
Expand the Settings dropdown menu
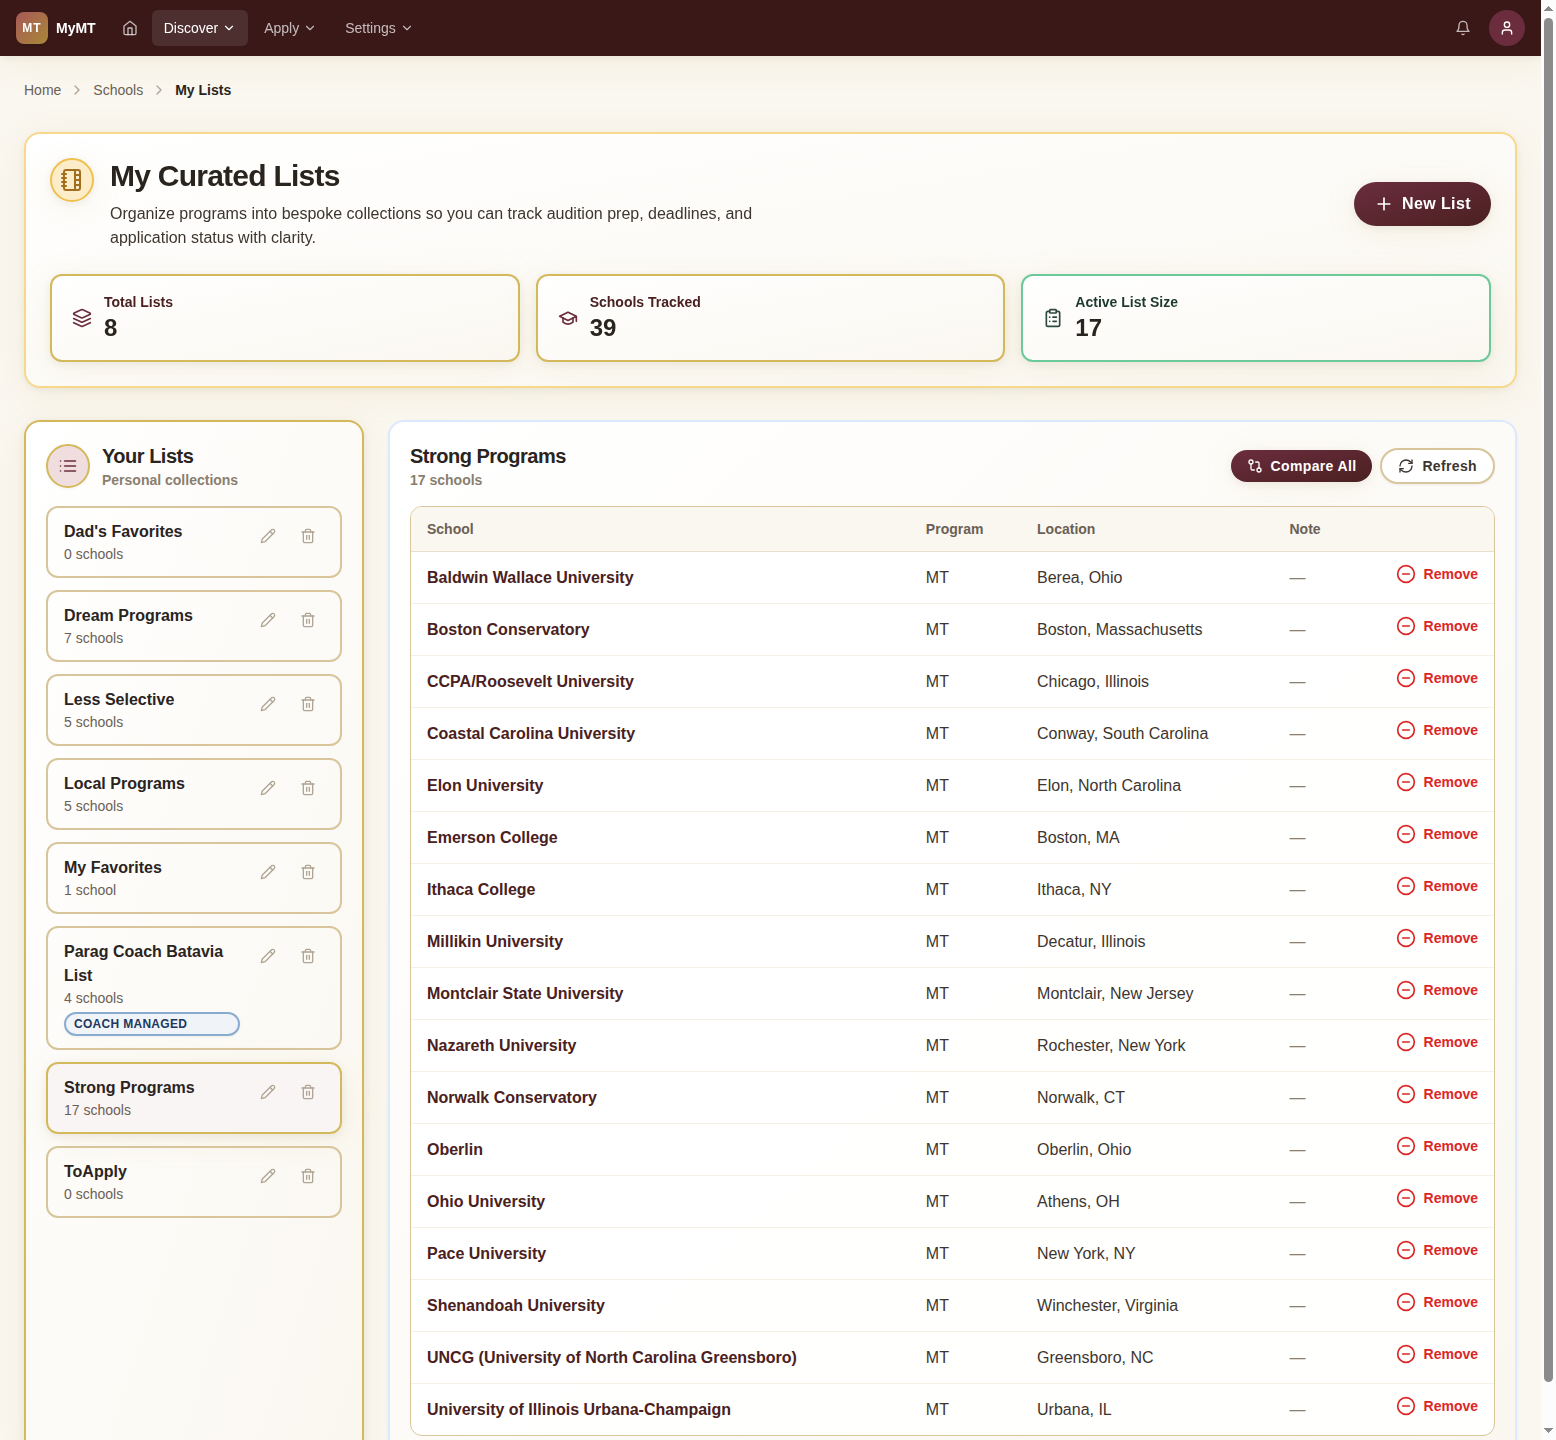378,28
